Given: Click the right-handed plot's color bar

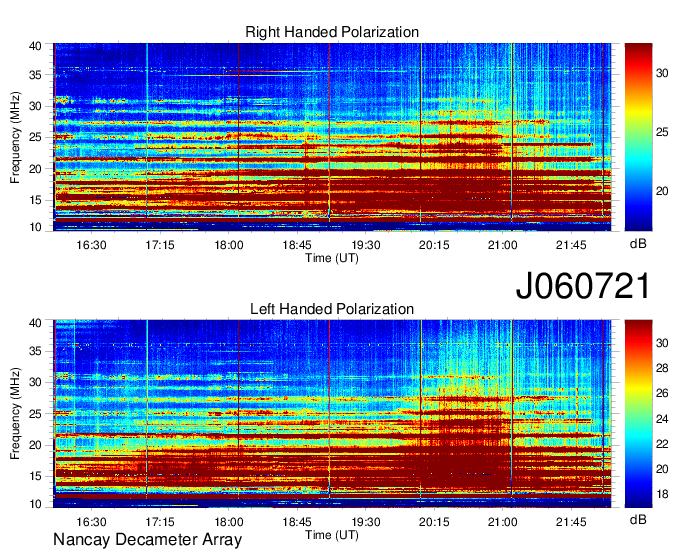Looking at the screenshot, I should [638, 137].
